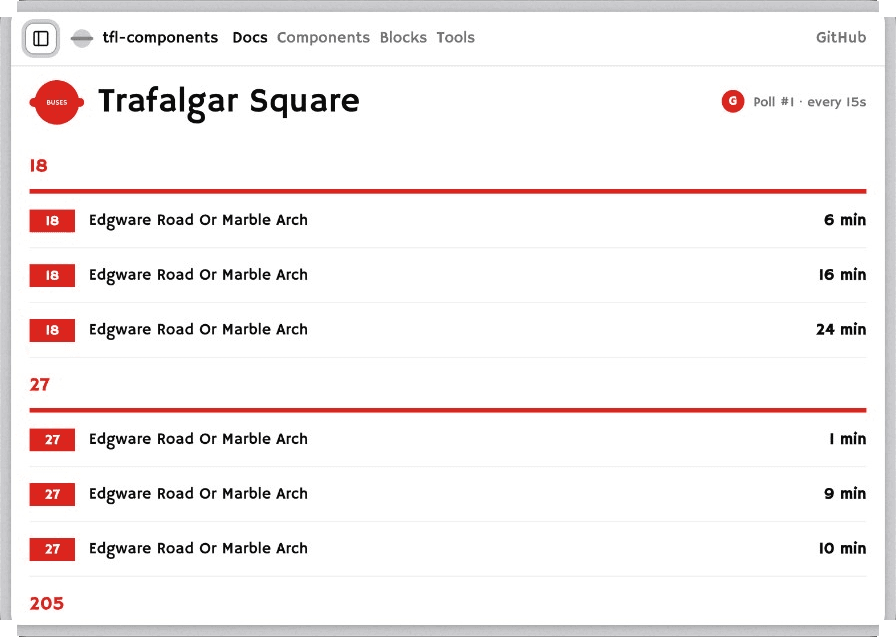Select Edgware Road destination in 16 min row
The height and width of the screenshot is (637, 896).
198,275
